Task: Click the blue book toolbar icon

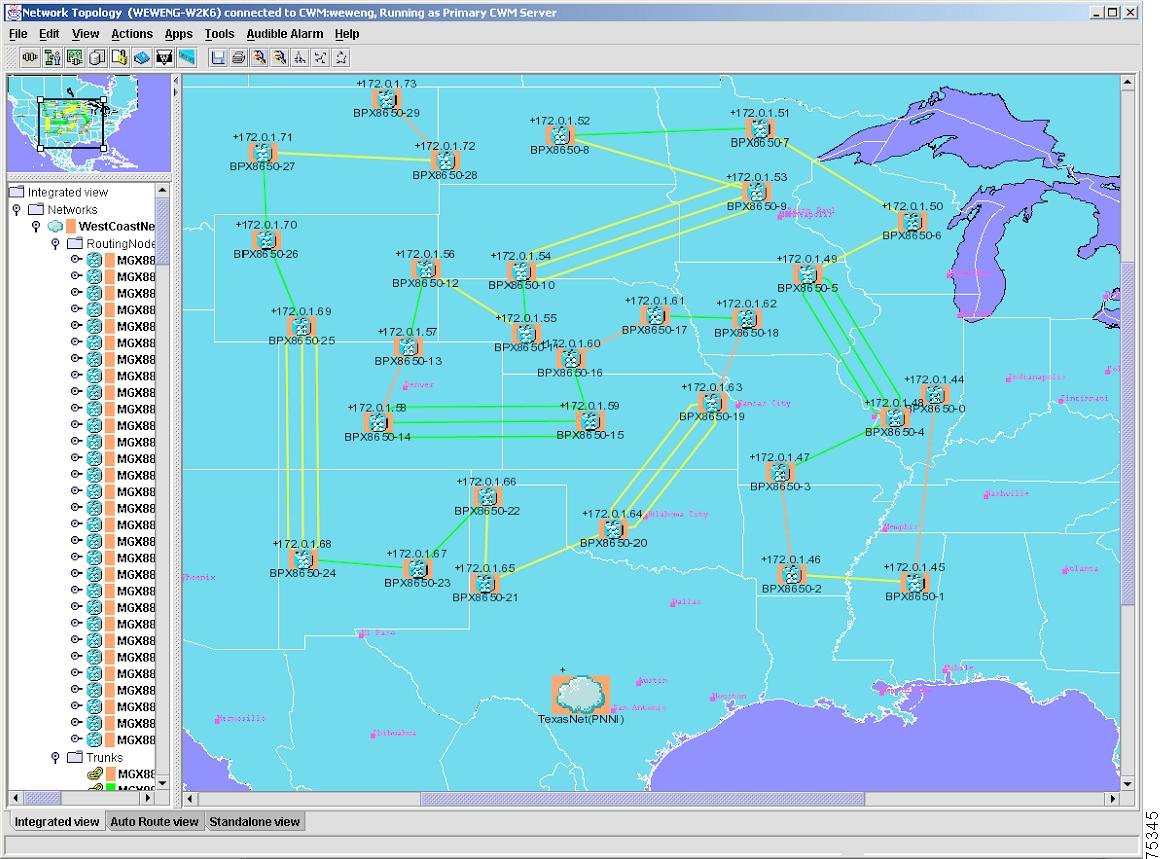Action: click(x=142, y=57)
